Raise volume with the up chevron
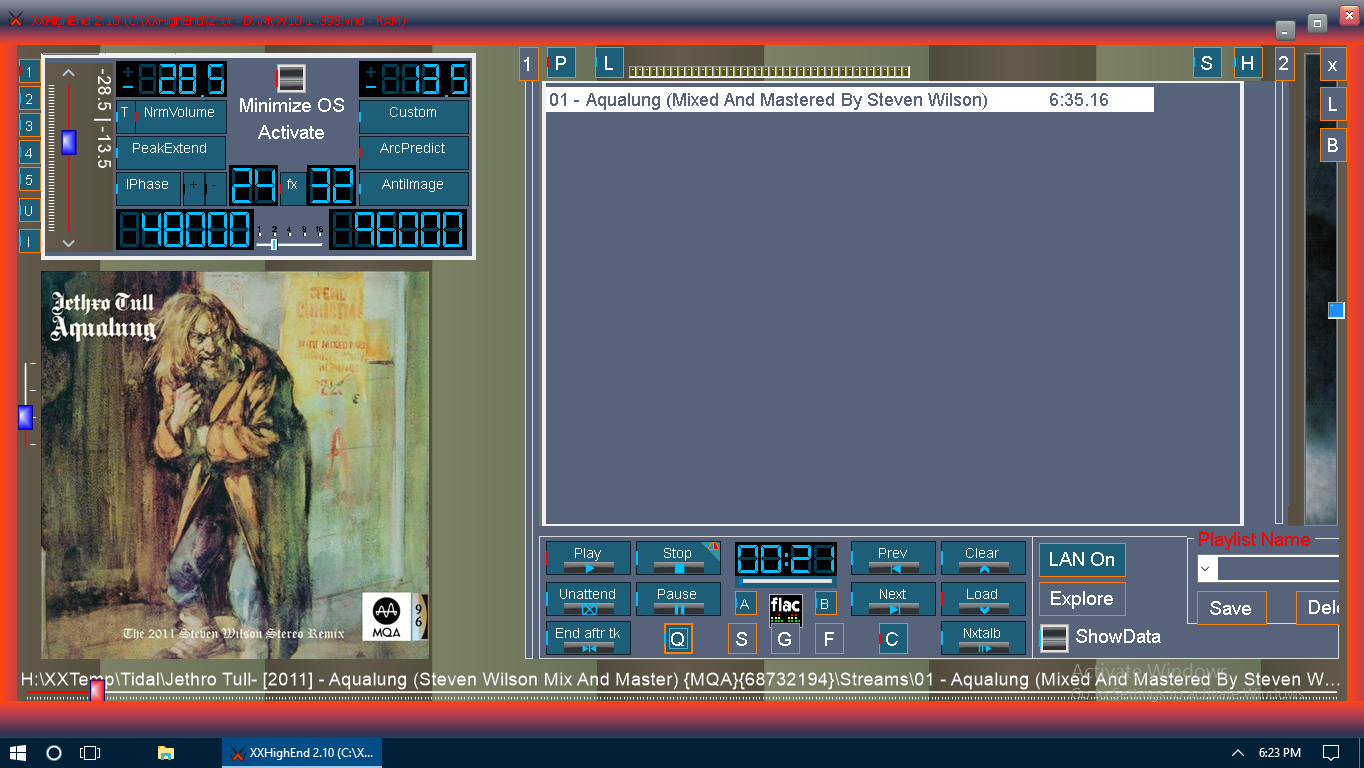The width and height of the screenshot is (1364, 768). [x=68, y=73]
